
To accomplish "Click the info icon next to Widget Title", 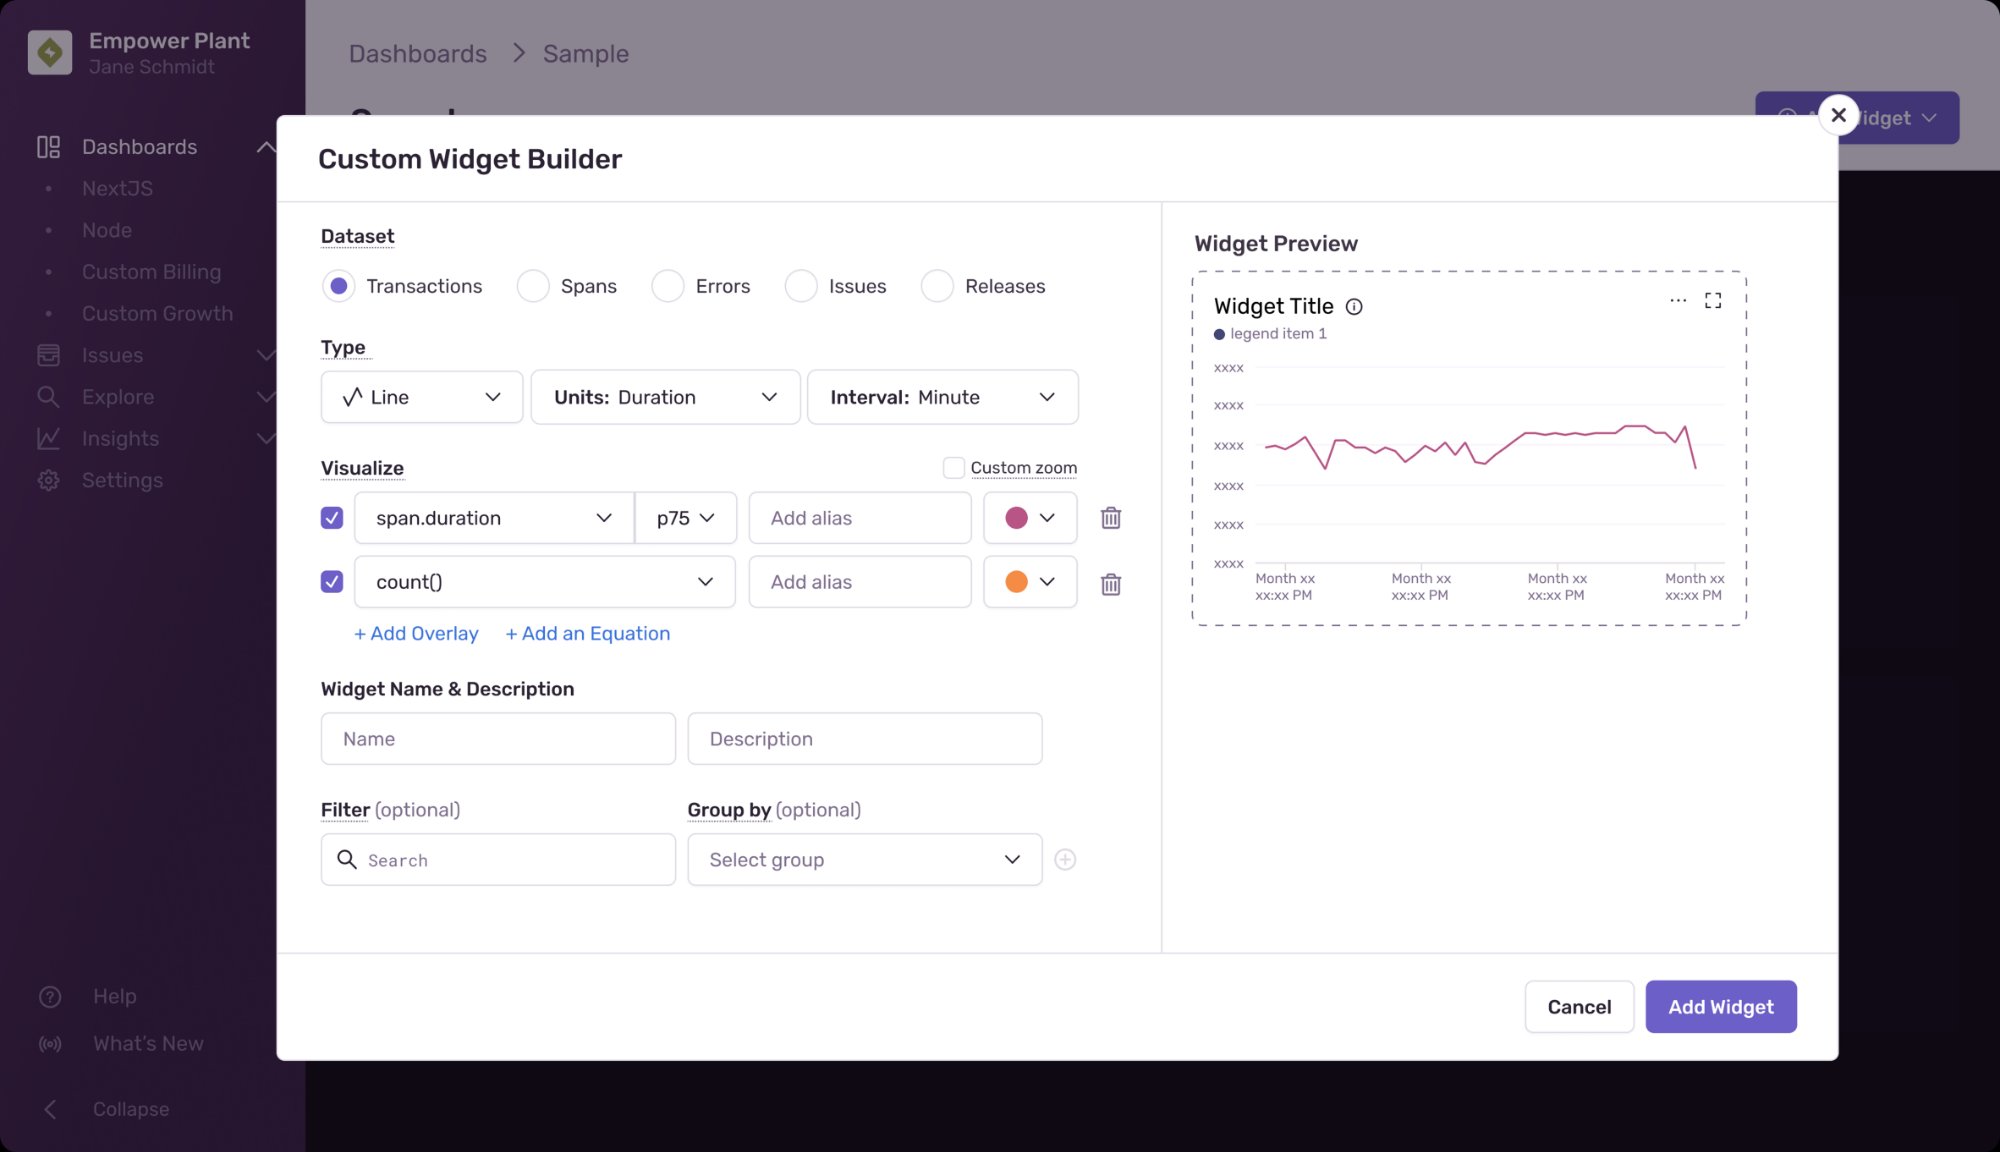I will (x=1355, y=307).
